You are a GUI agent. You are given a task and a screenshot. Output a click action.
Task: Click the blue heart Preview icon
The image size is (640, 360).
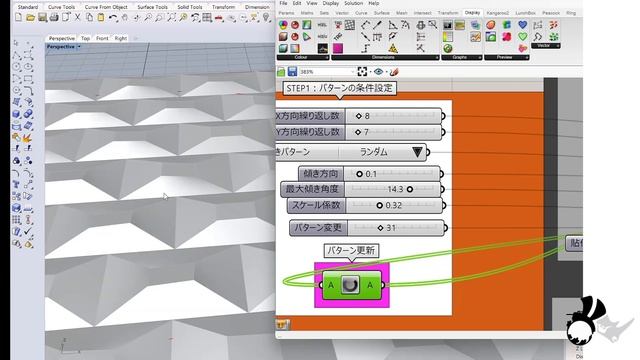pos(522,25)
